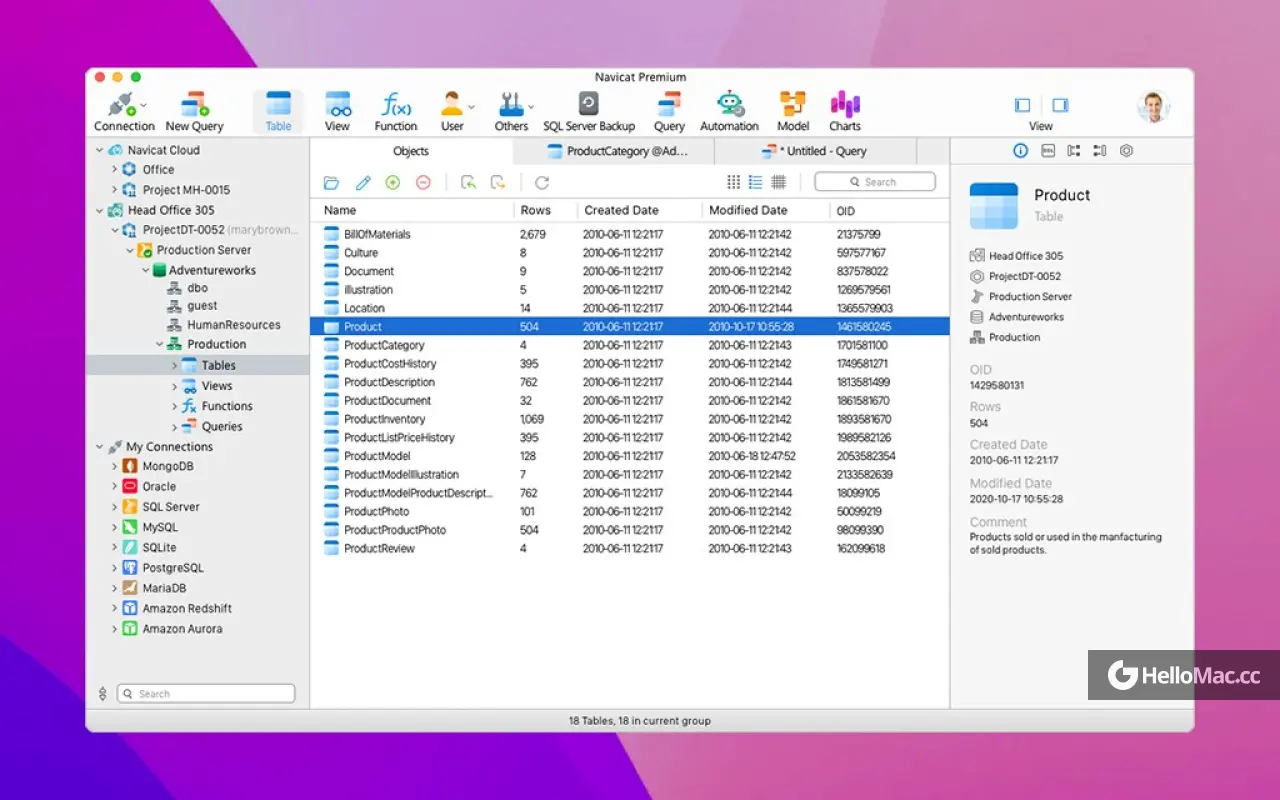This screenshot has width=1280, height=800.
Task: Switch to list view mode
Action: pos(756,182)
